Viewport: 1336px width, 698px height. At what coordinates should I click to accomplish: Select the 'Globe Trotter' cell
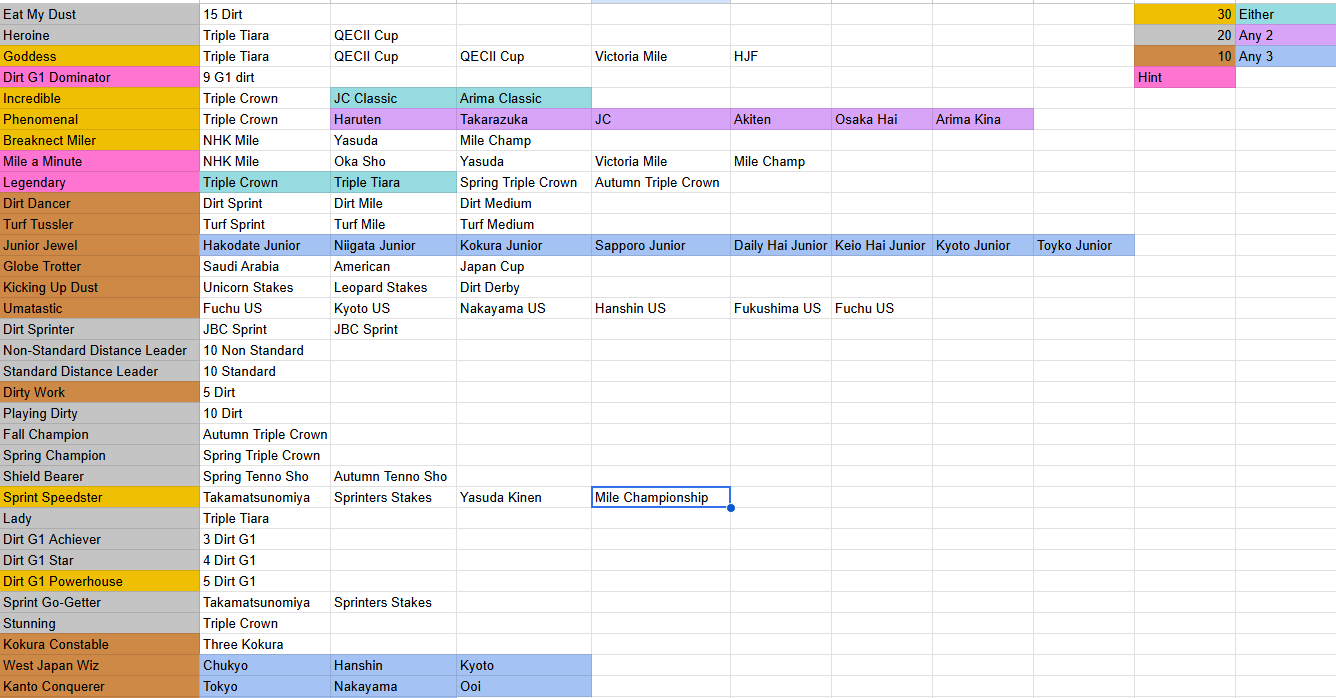point(100,266)
